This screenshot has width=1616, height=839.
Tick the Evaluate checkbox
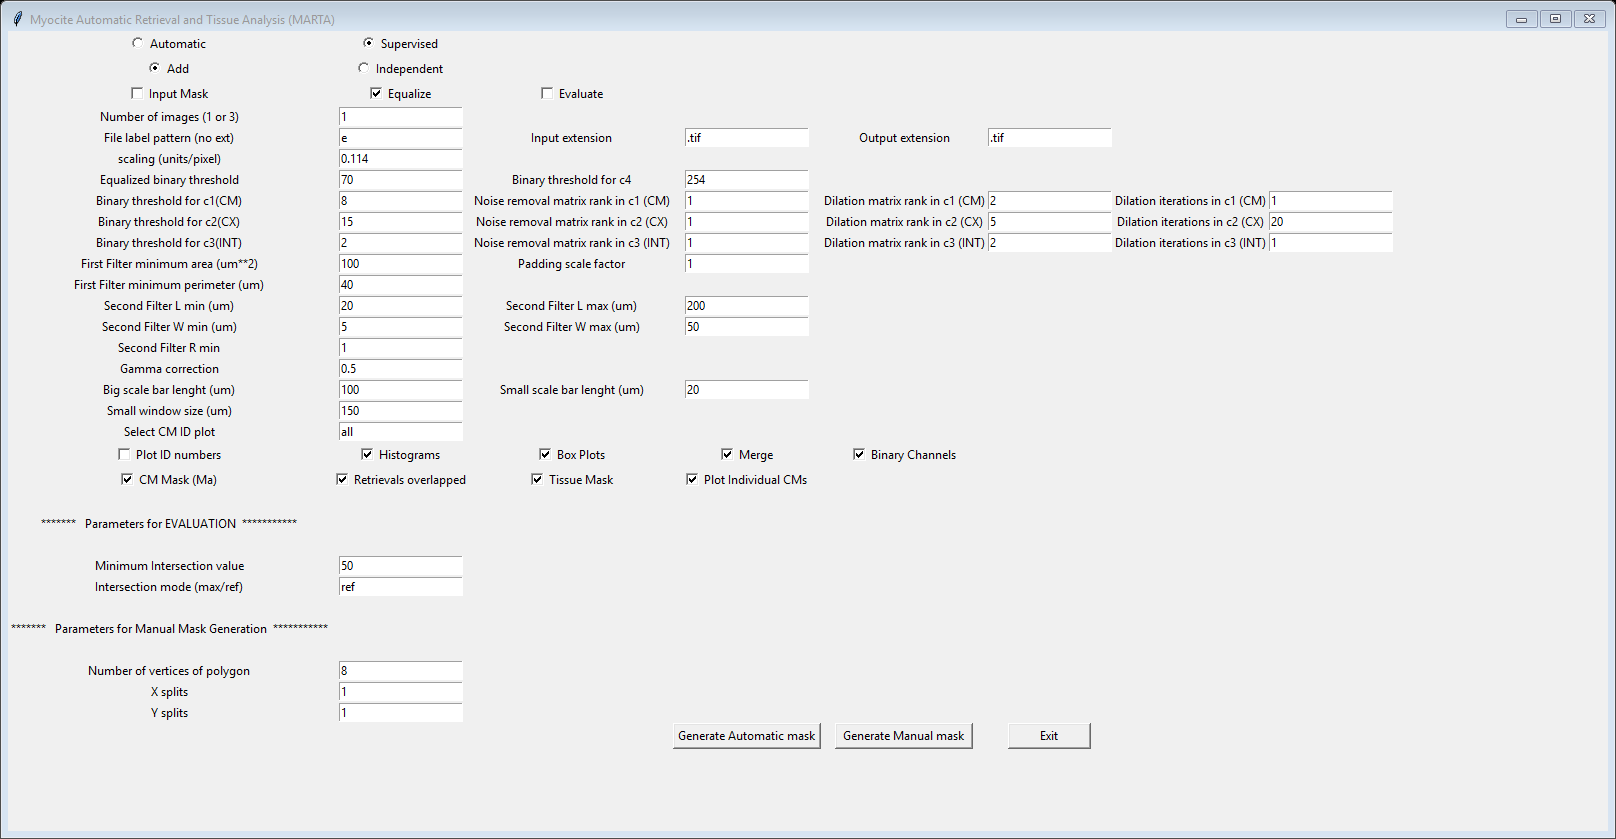coord(547,93)
